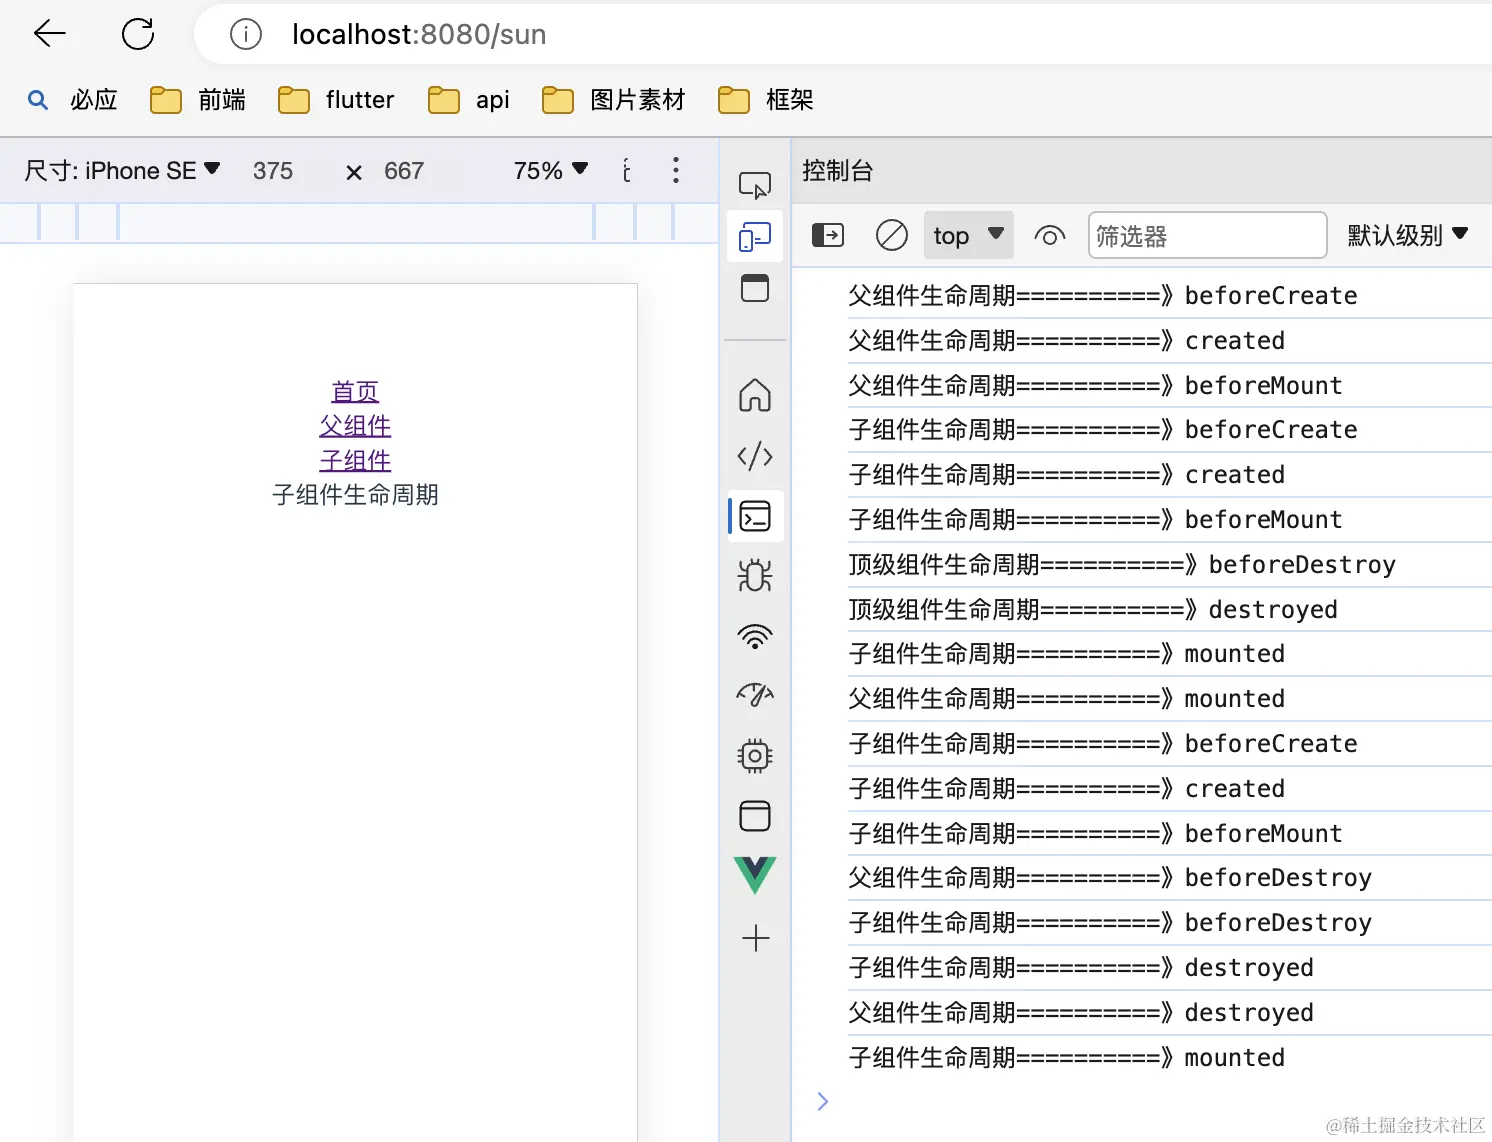Click the 父组件 navigation link
Image resolution: width=1492 pixels, height=1142 pixels.
pos(355,425)
